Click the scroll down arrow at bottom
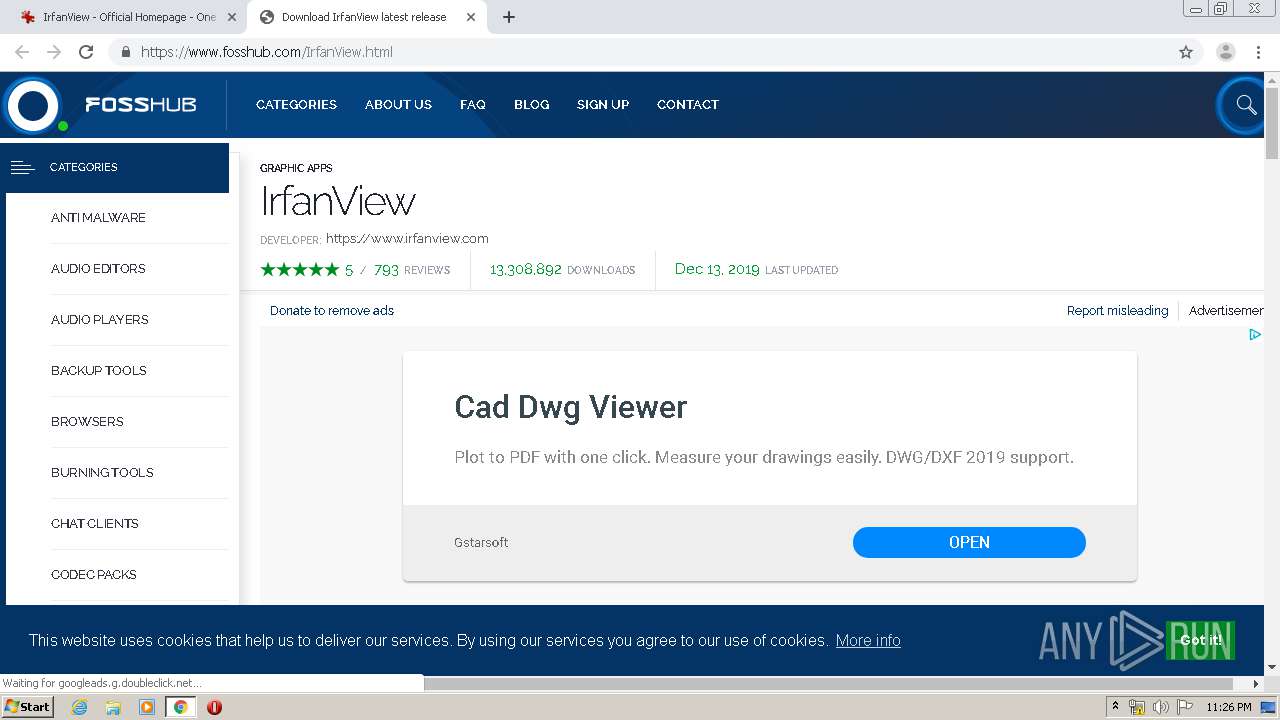This screenshot has width=1280, height=720. (1272, 667)
